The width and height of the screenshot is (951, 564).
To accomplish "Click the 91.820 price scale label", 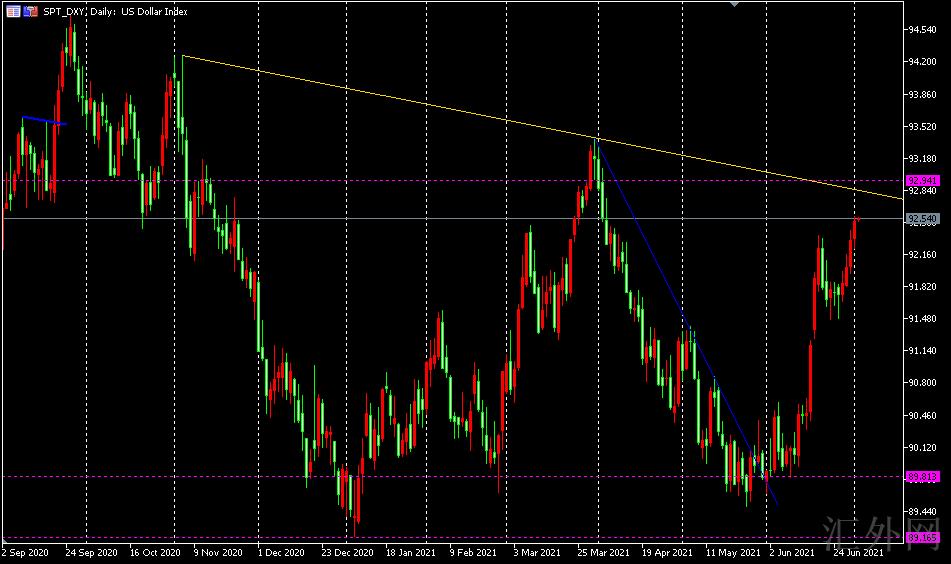I will click(x=922, y=286).
